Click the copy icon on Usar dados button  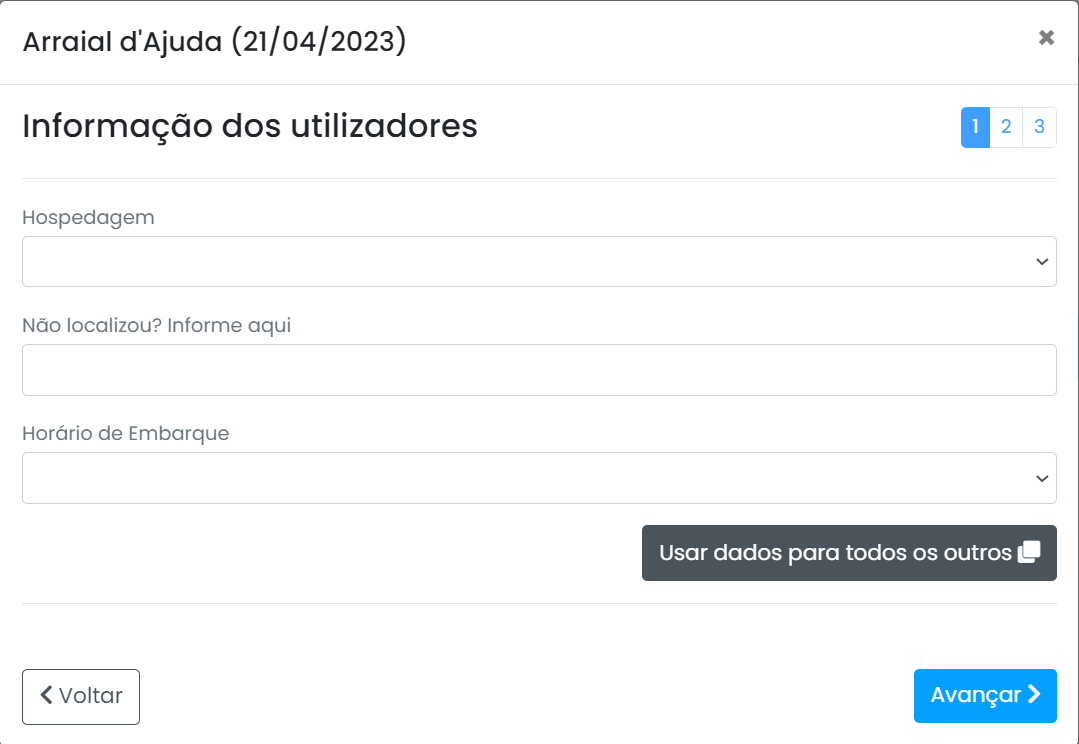[x=1029, y=552]
